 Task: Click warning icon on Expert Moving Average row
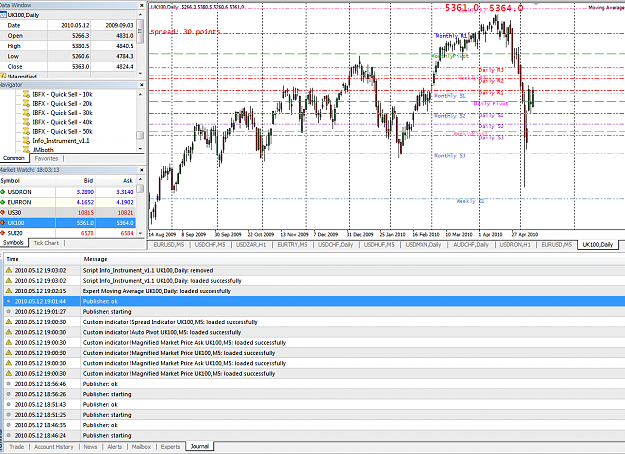[x=9, y=291]
